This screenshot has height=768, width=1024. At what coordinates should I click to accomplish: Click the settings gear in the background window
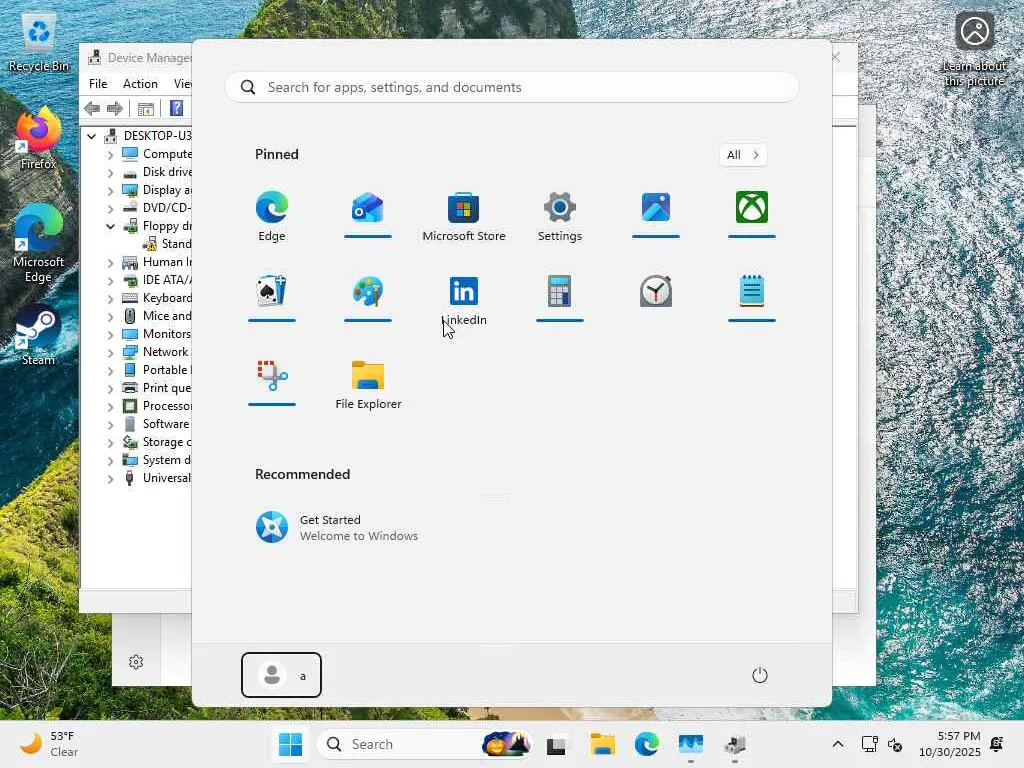tap(136, 662)
